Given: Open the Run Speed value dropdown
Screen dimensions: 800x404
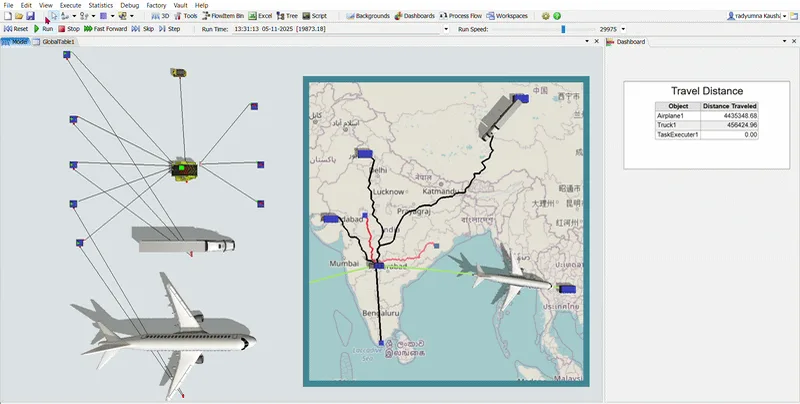Looking at the screenshot, I should (x=623, y=29).
